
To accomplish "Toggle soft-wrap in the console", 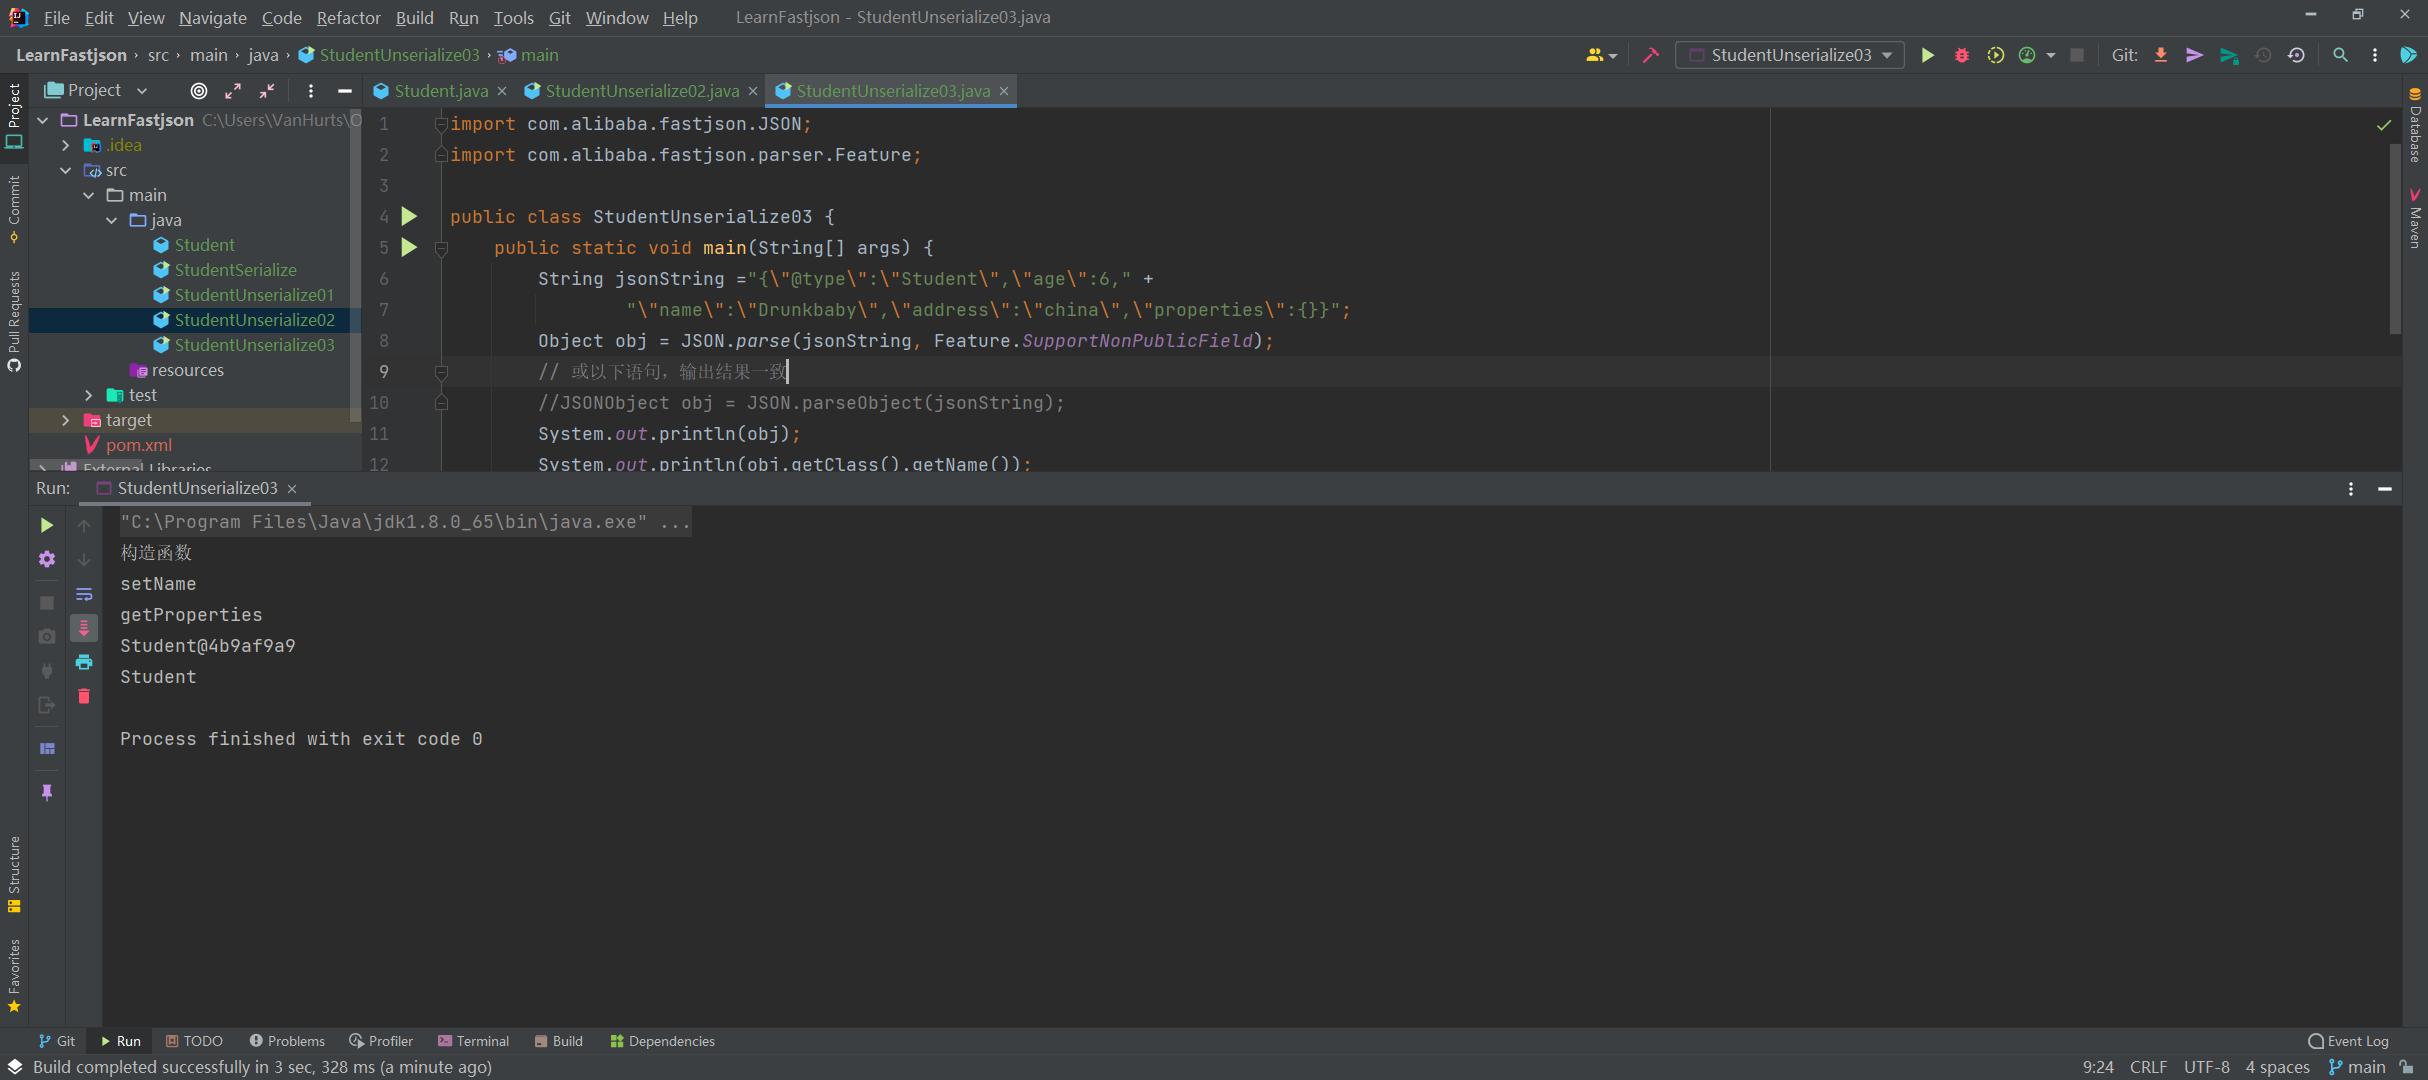I will coord(84,593).
